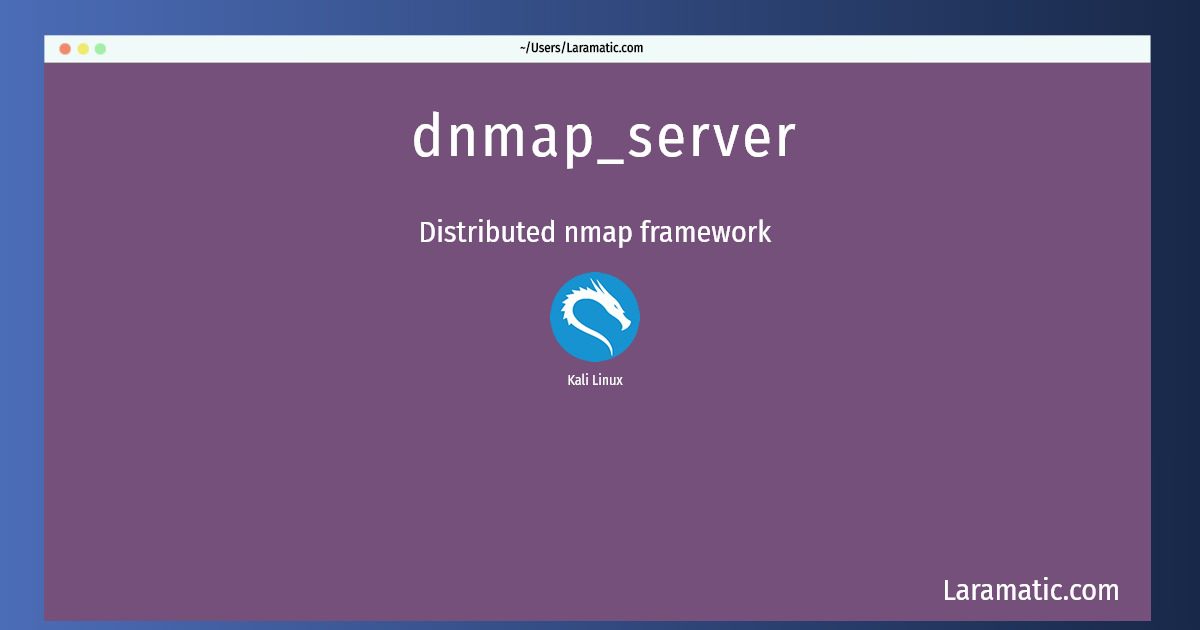
Task: Click the Kali Linux caption label
Action: 595,379
